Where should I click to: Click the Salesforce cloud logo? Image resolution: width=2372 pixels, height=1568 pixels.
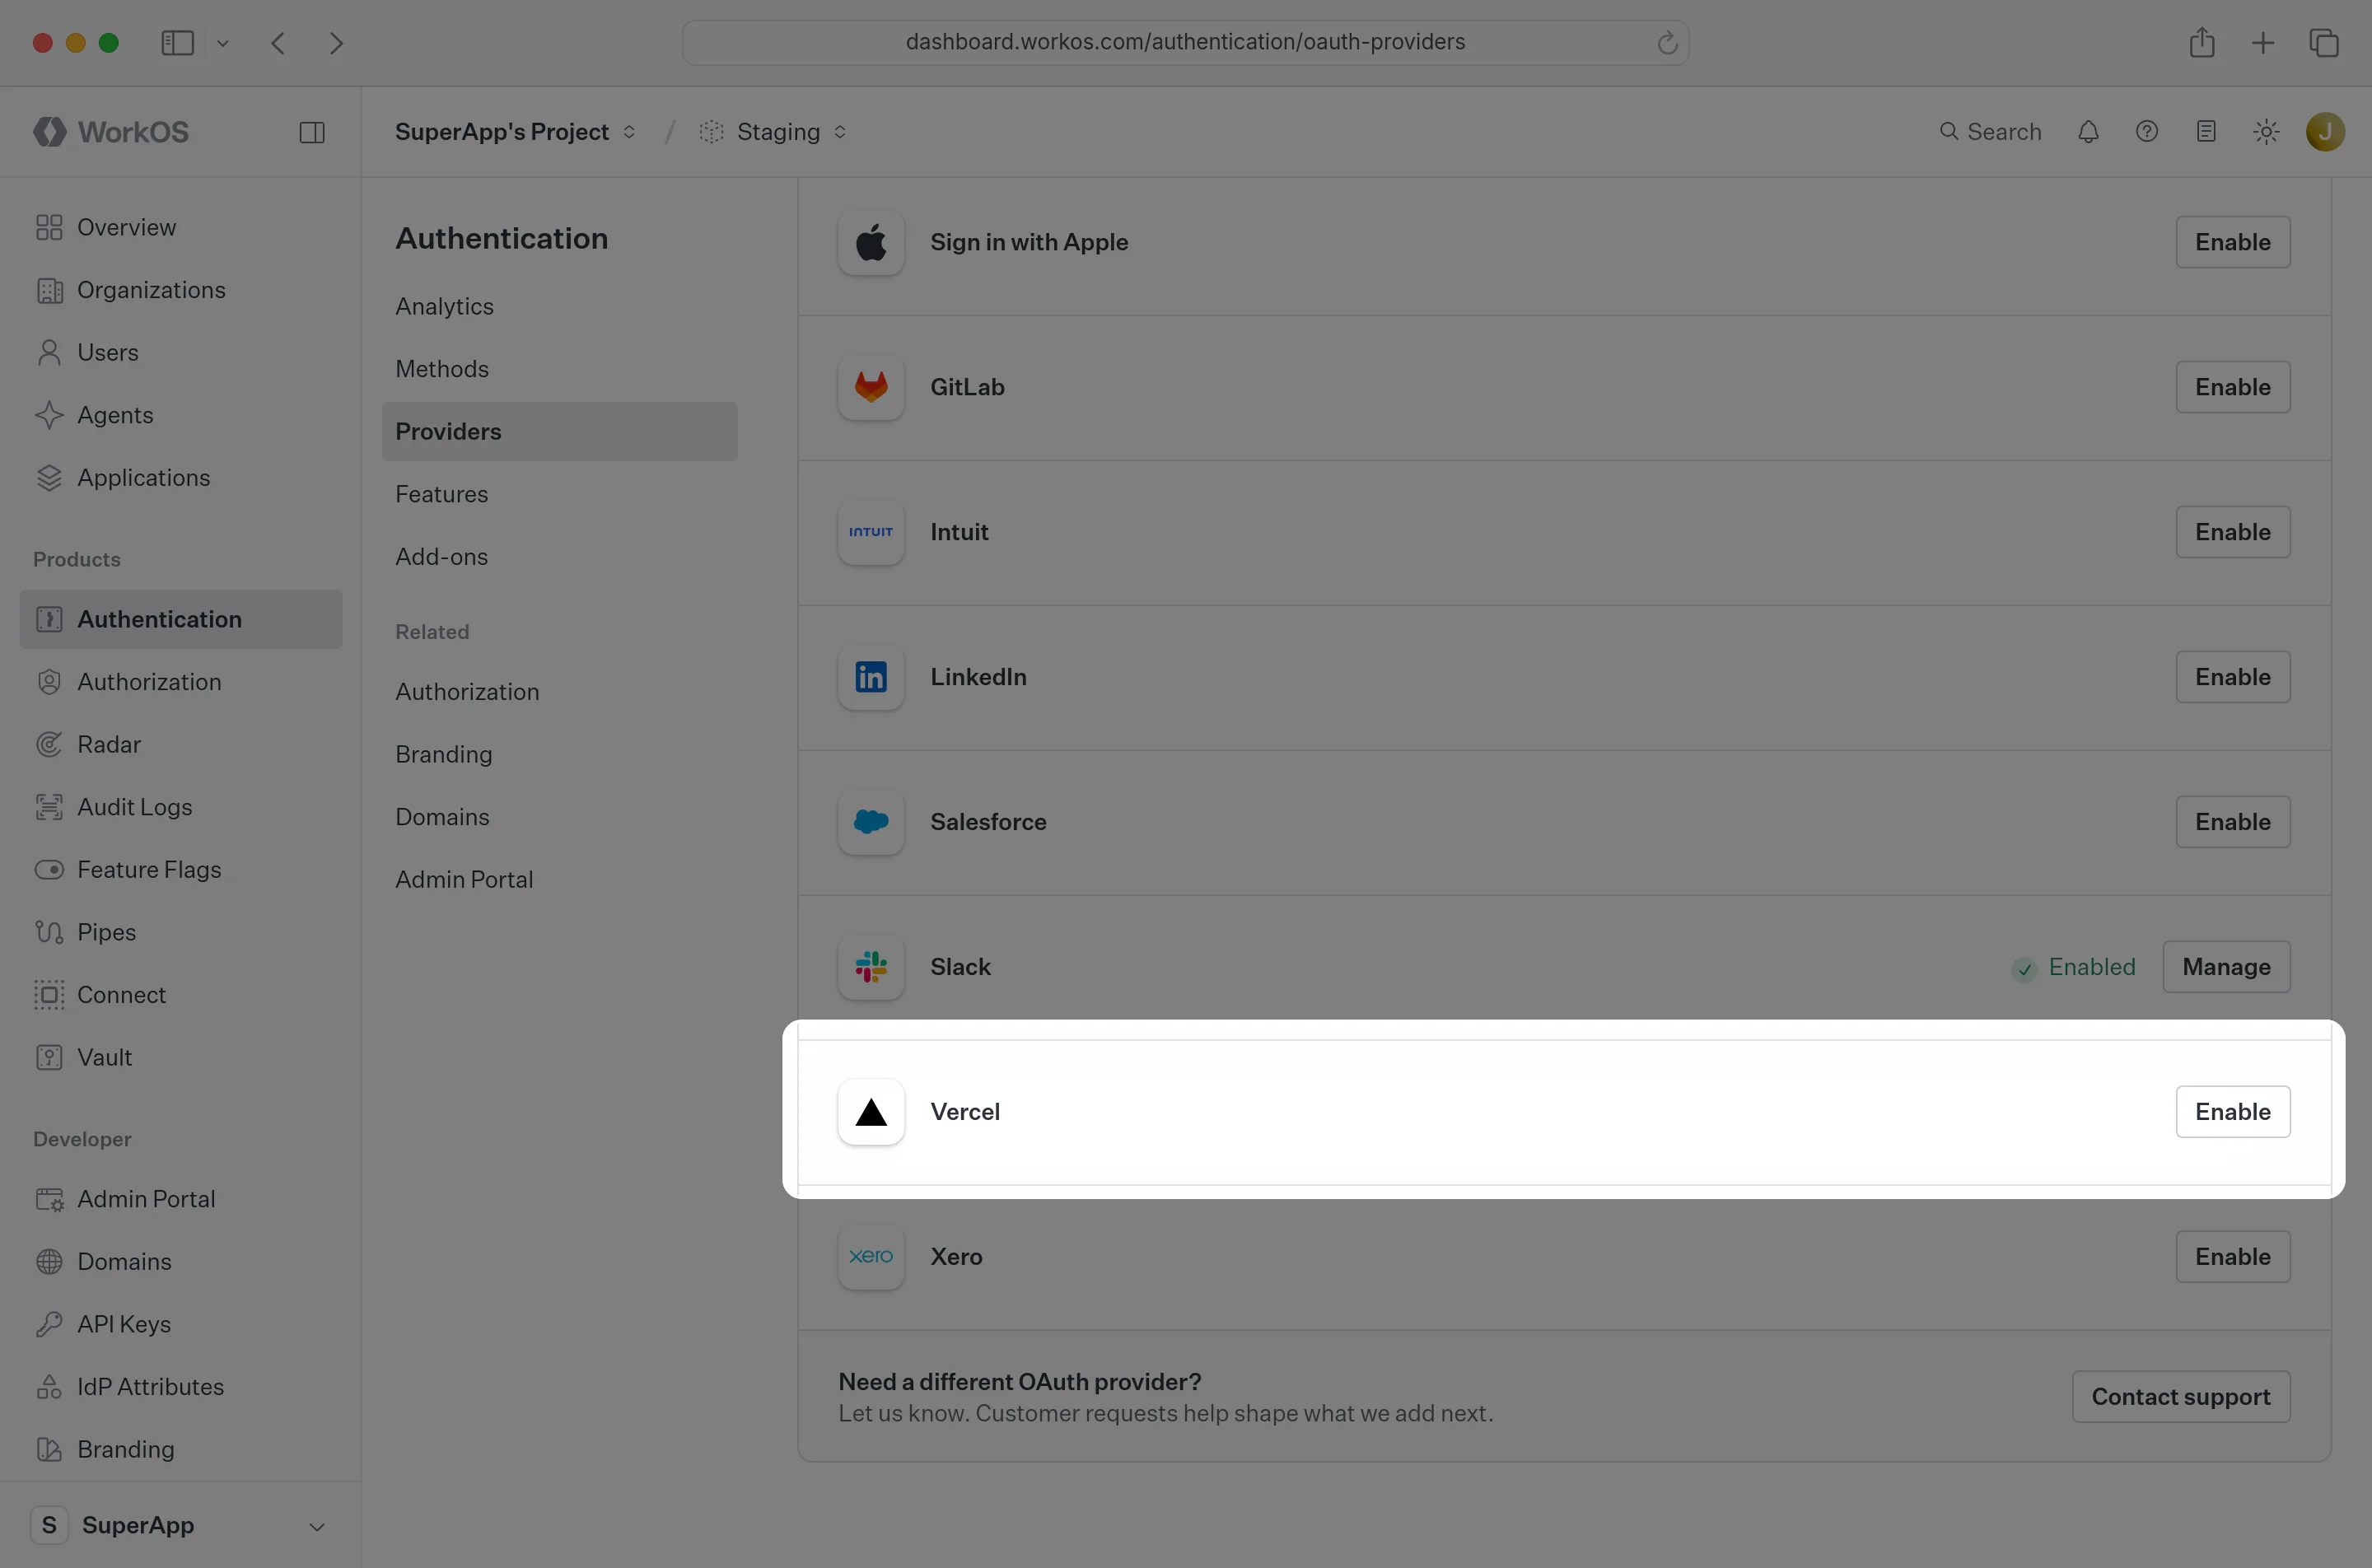871,822
